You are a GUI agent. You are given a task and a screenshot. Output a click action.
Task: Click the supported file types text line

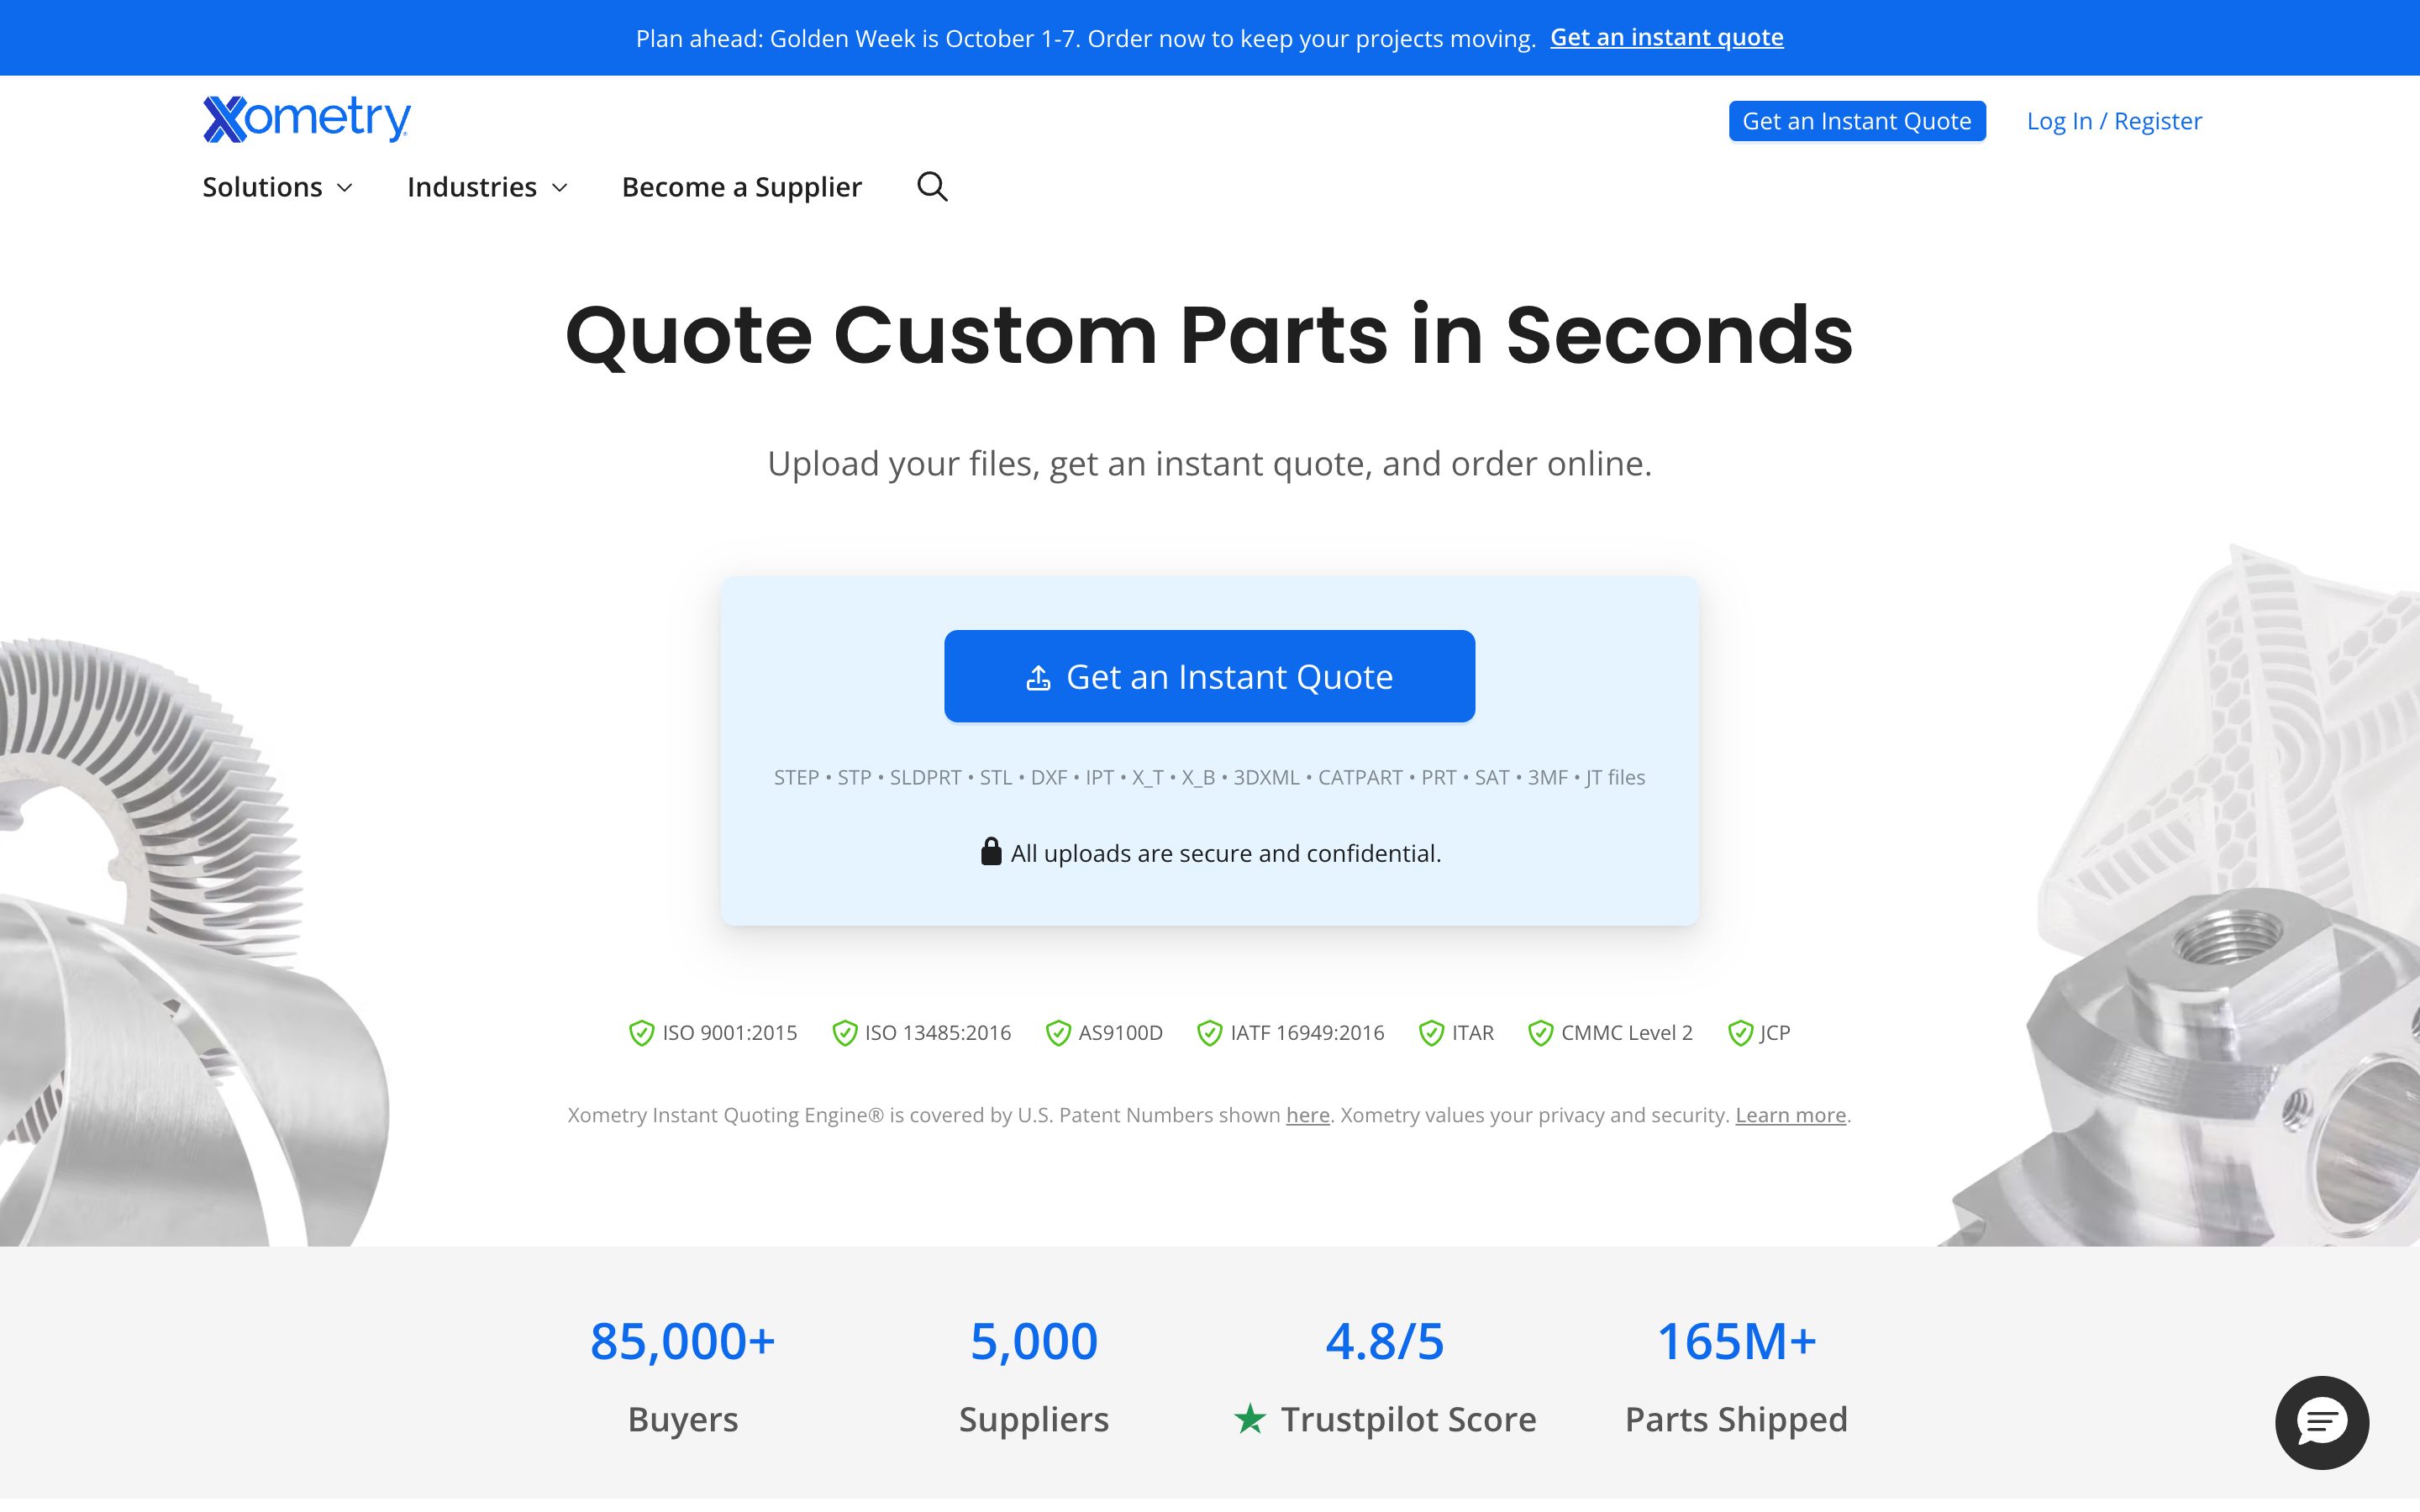point(1209,777)
